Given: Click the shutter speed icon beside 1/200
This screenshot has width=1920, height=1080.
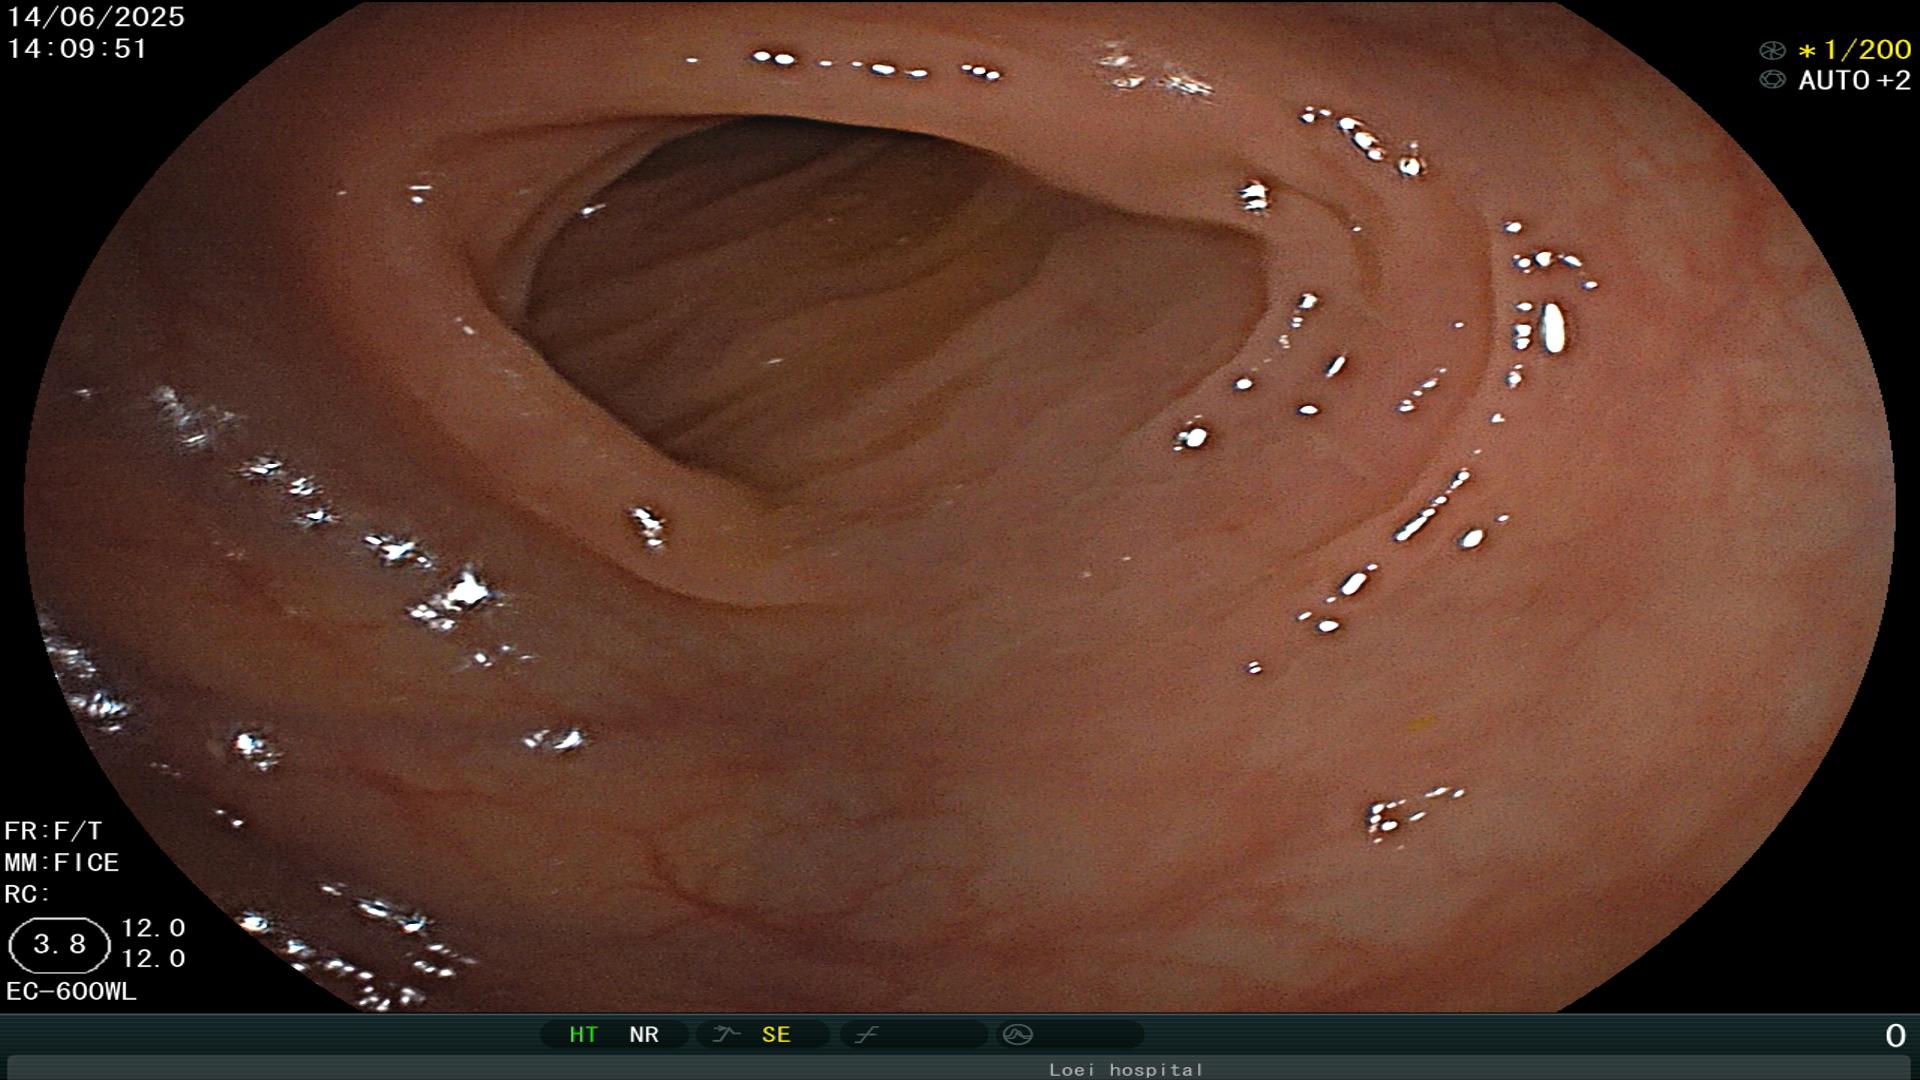Looking at the screenshot, I should point(1772,50).
